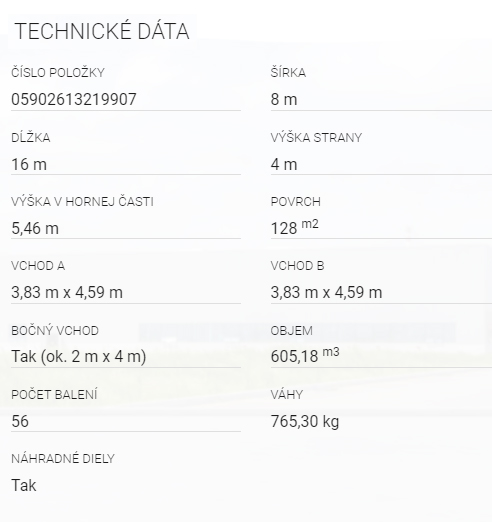The height and width of the screenshot is (522, 492).
Task: Click the TECHNICKÉ DÁTA heading
Action: [x=102, y=31]
